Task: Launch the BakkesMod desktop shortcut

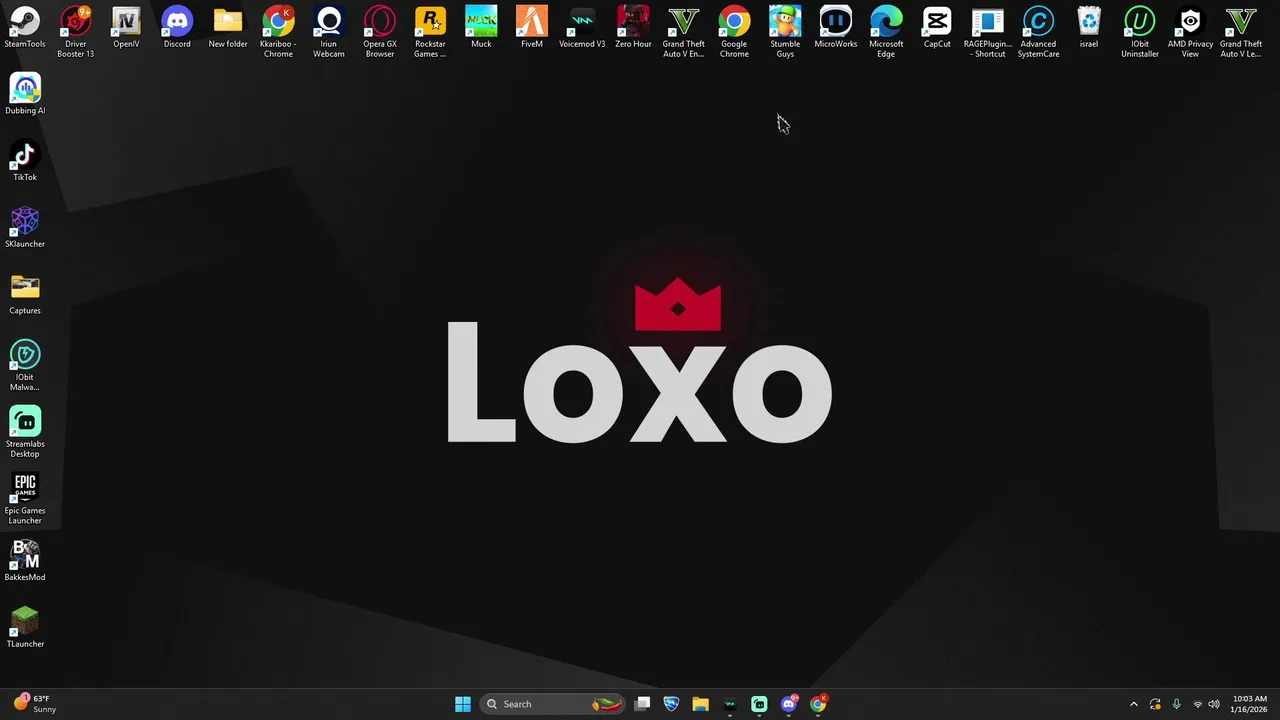Action: pyautogui.click(x=25, y=561)
